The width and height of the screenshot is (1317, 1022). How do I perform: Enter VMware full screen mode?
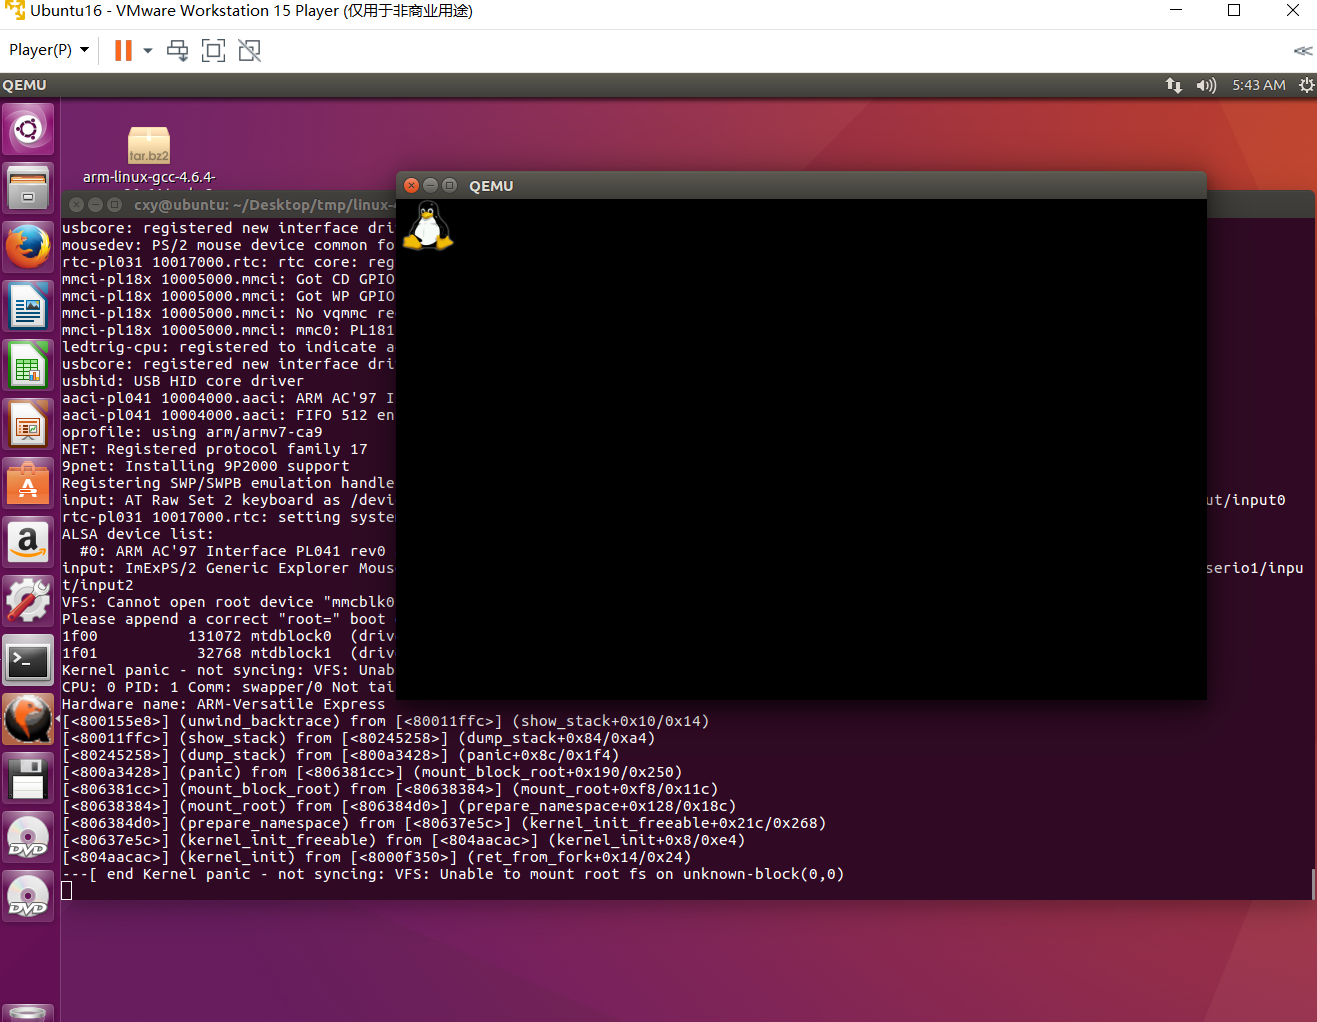(213, 50)
